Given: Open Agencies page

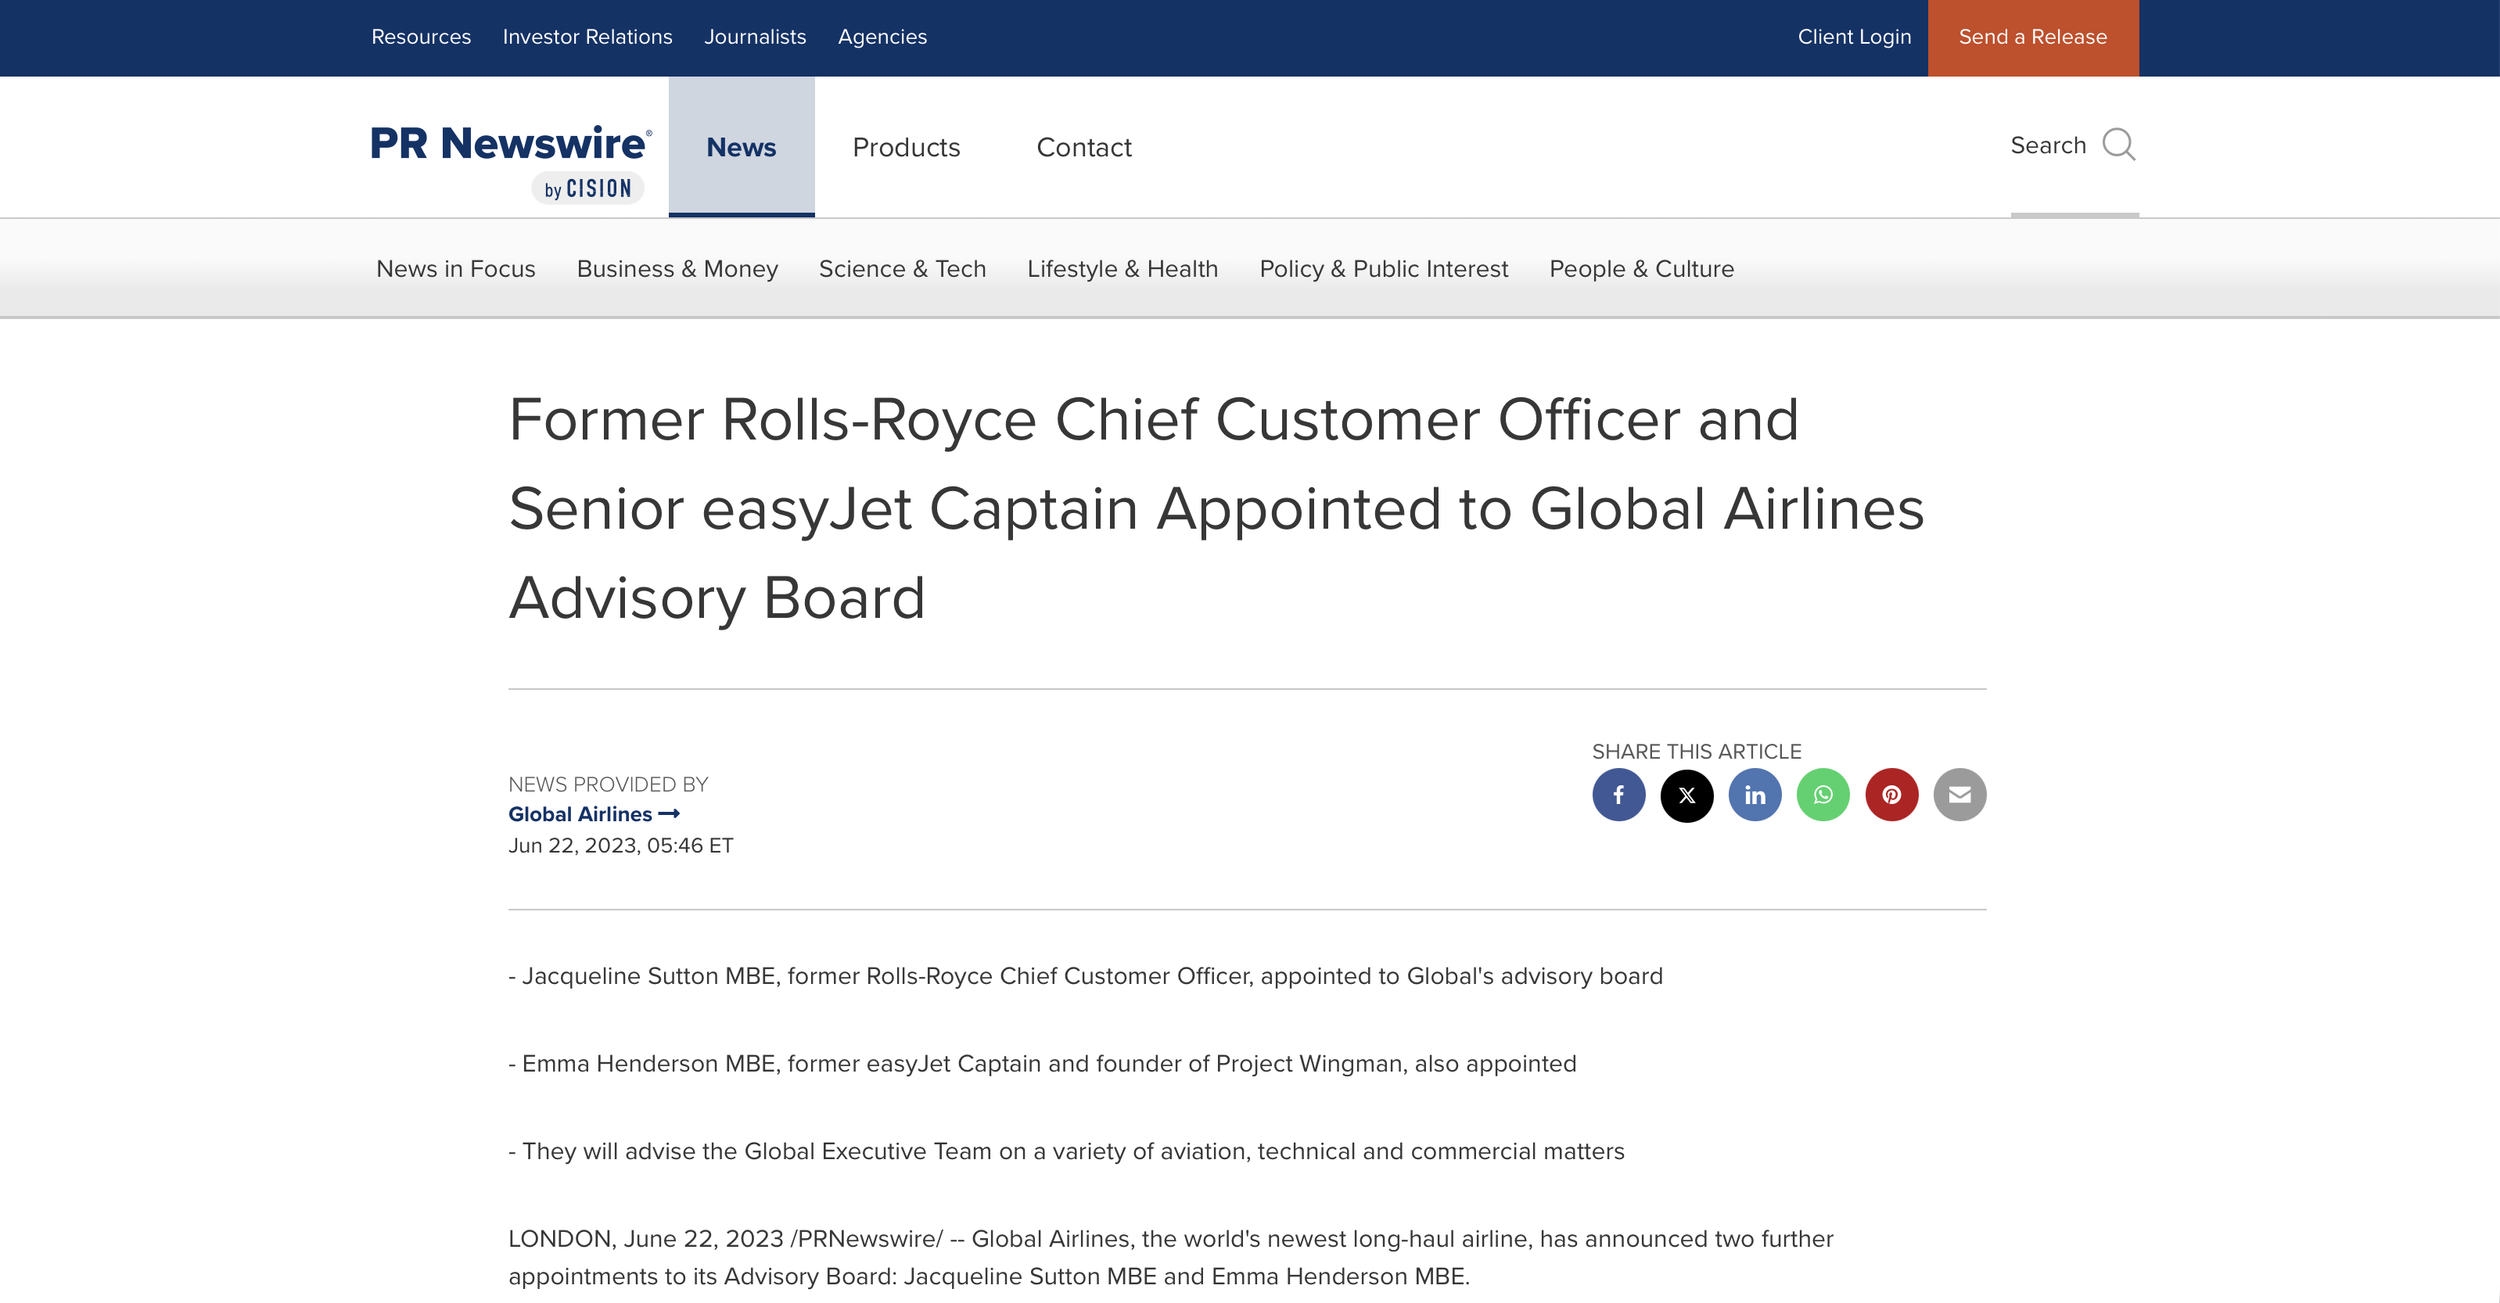Looking at the screenshot, I should [882, 37].
